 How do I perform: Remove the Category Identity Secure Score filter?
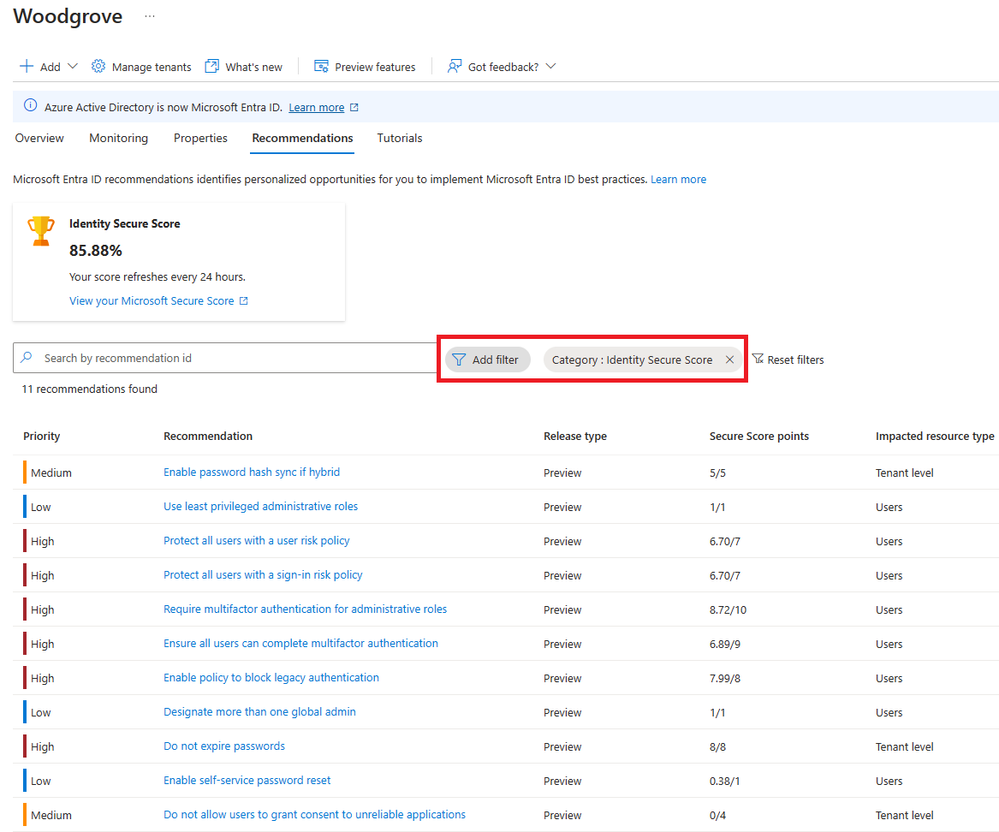[x=729, y=360]
